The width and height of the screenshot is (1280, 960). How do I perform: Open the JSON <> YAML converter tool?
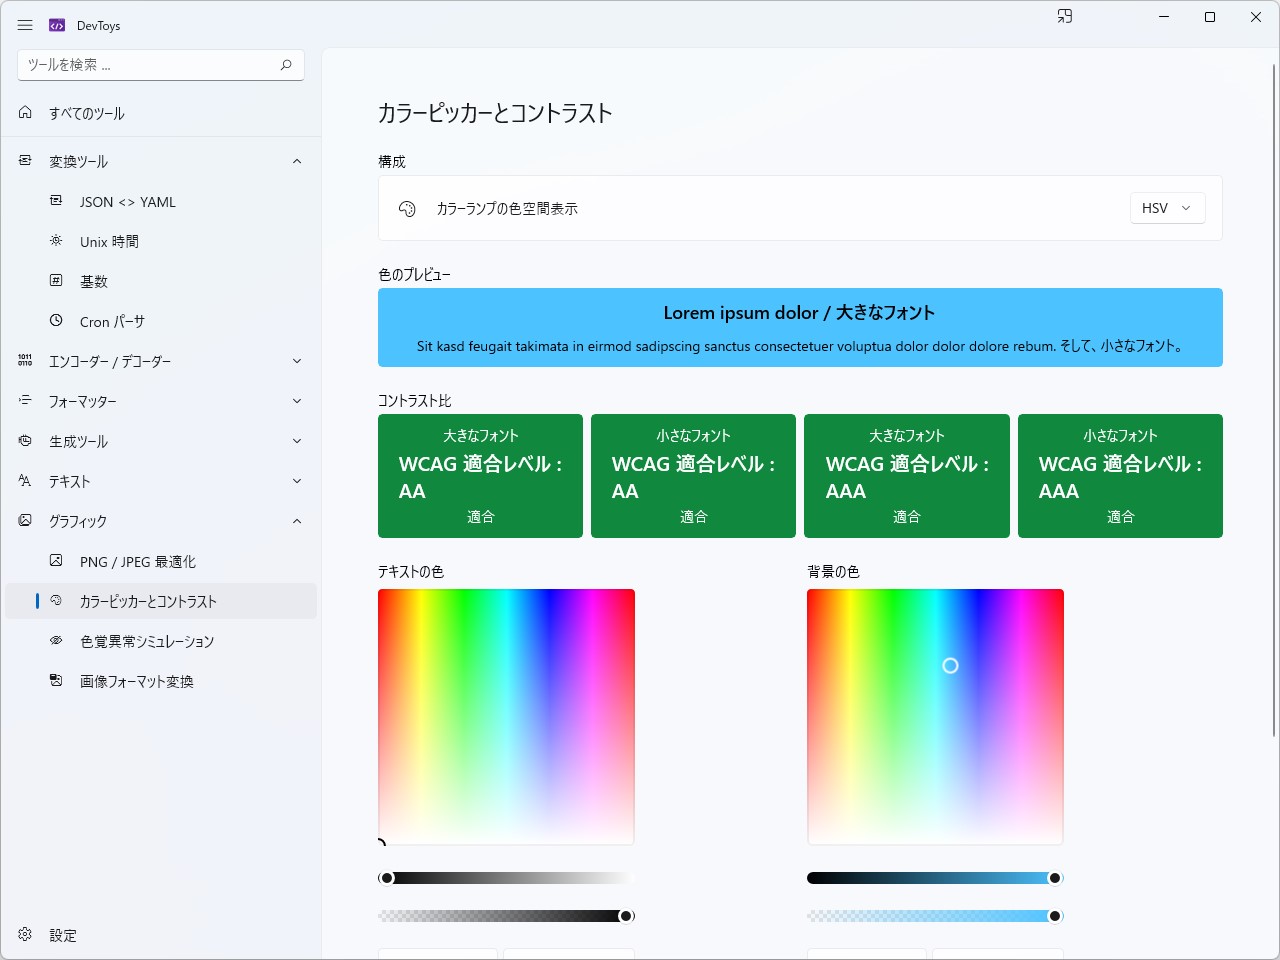127,201
